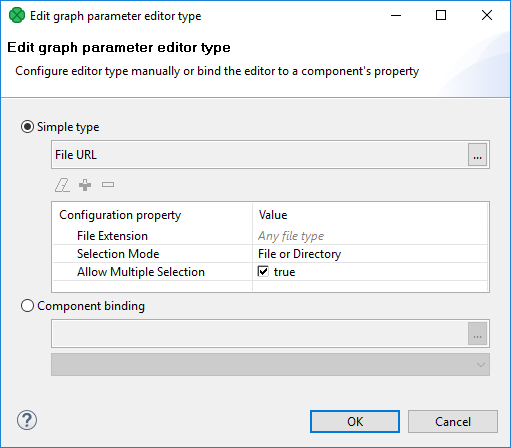
Task: Open the Simple type browse (...) button
Action: [x=477, y=155]
